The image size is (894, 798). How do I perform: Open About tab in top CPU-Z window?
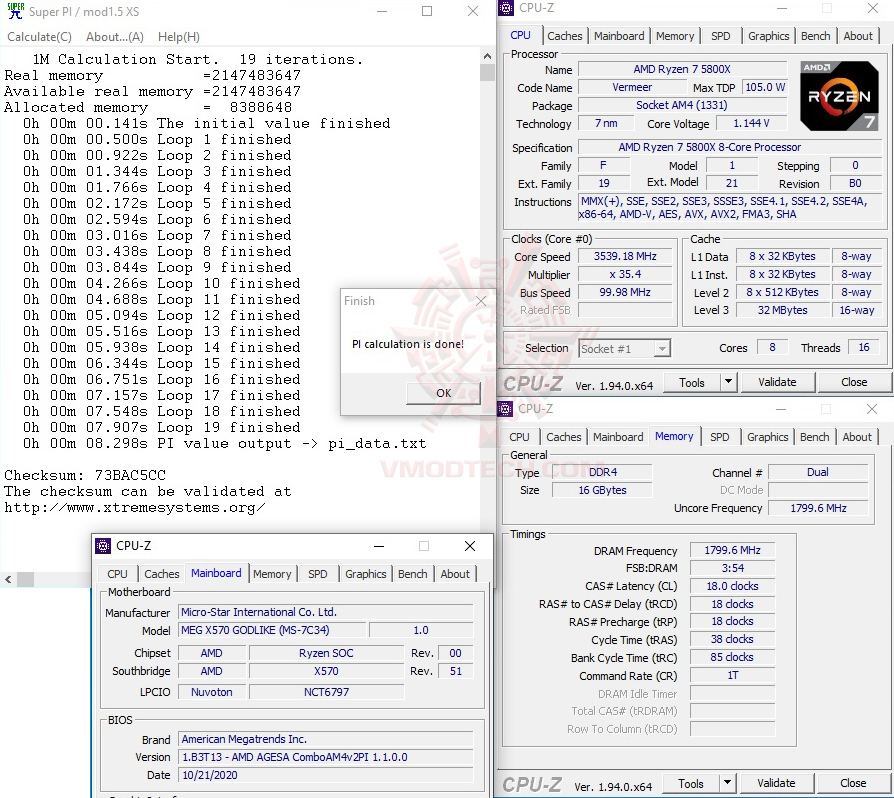(858, 36)
